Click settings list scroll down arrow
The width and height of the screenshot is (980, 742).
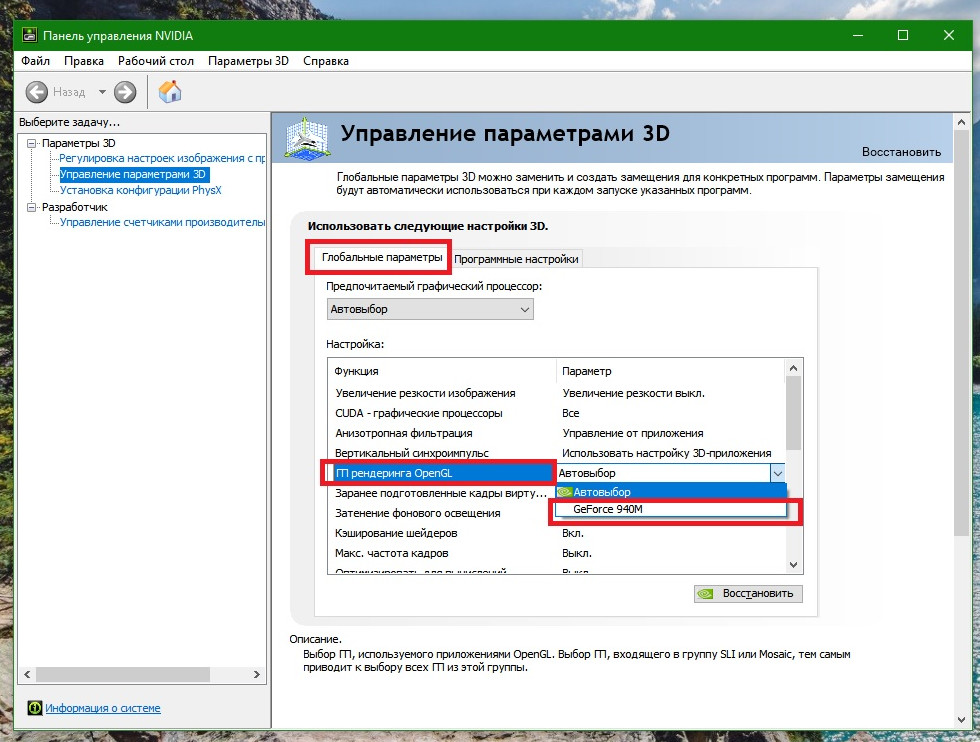(x=794, y=564)
